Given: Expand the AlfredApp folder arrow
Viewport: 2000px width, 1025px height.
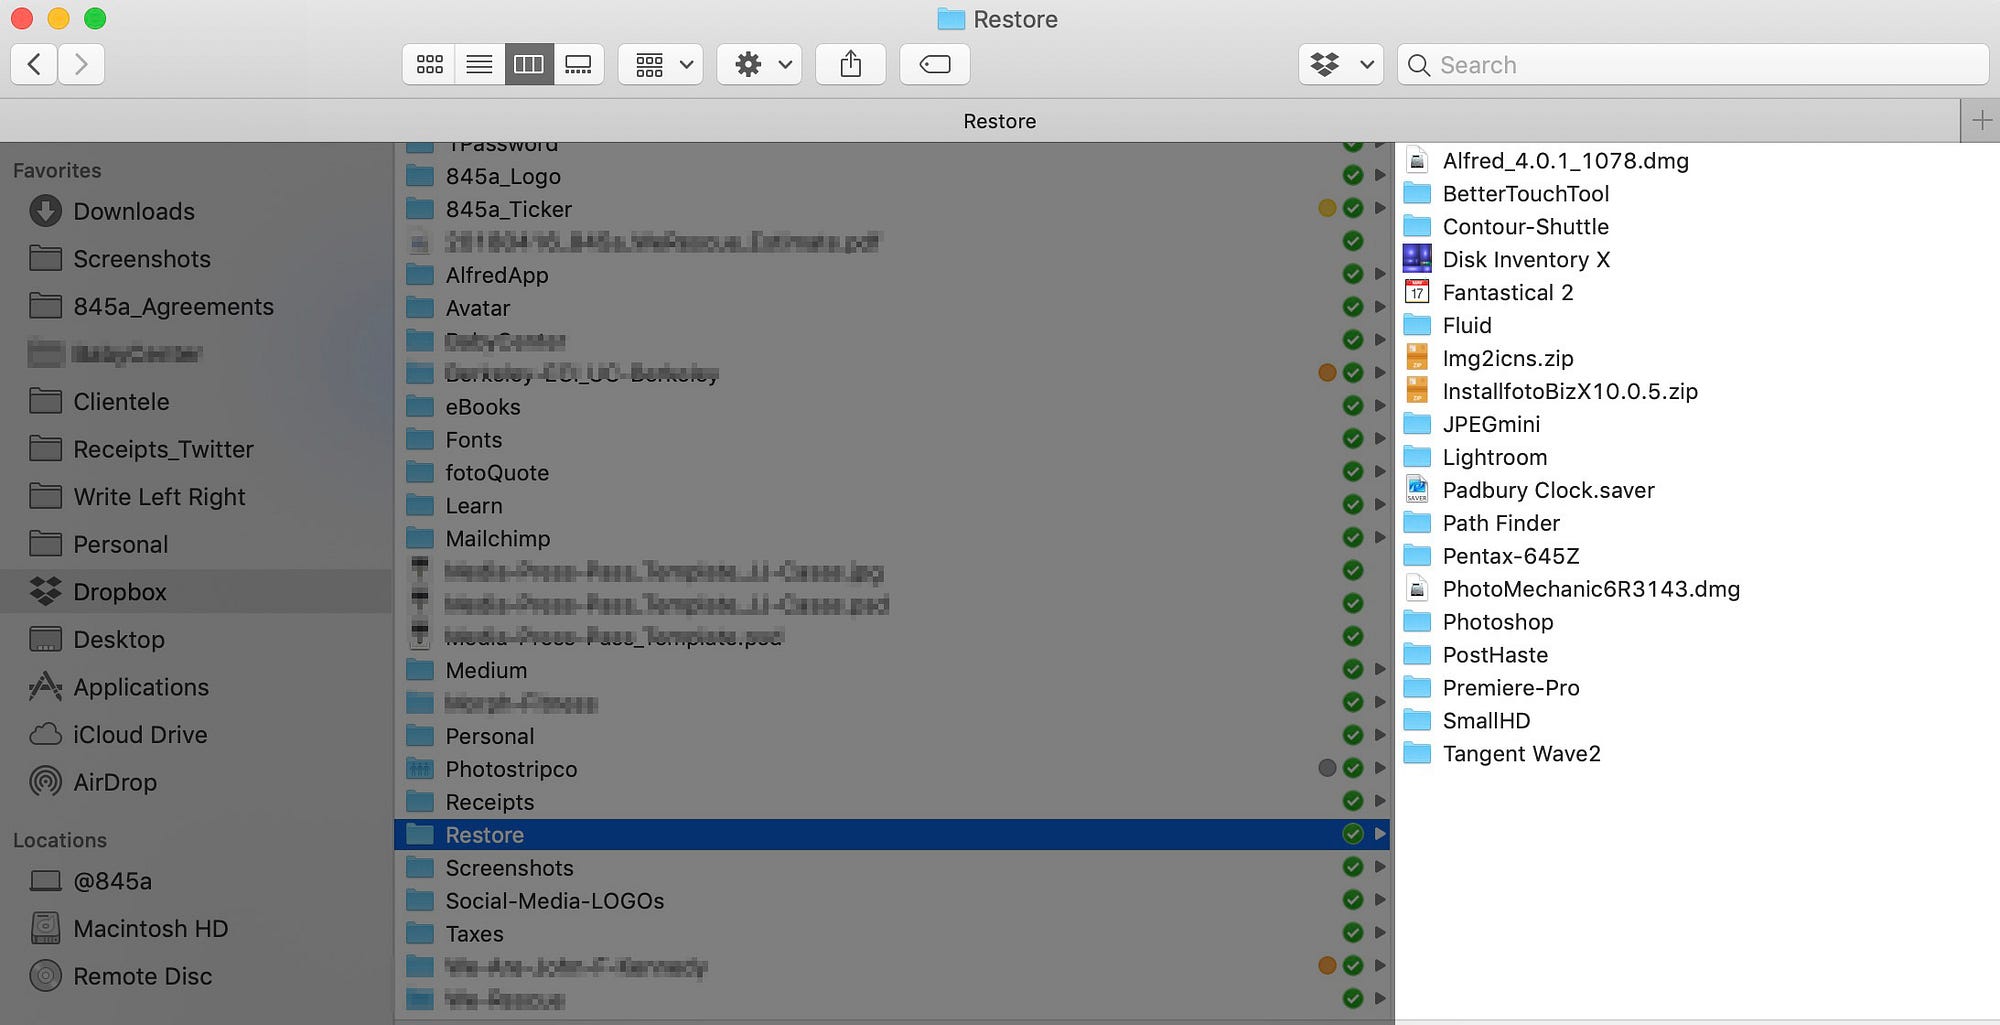Looking at the screenshot, I should pos(1380,274).
